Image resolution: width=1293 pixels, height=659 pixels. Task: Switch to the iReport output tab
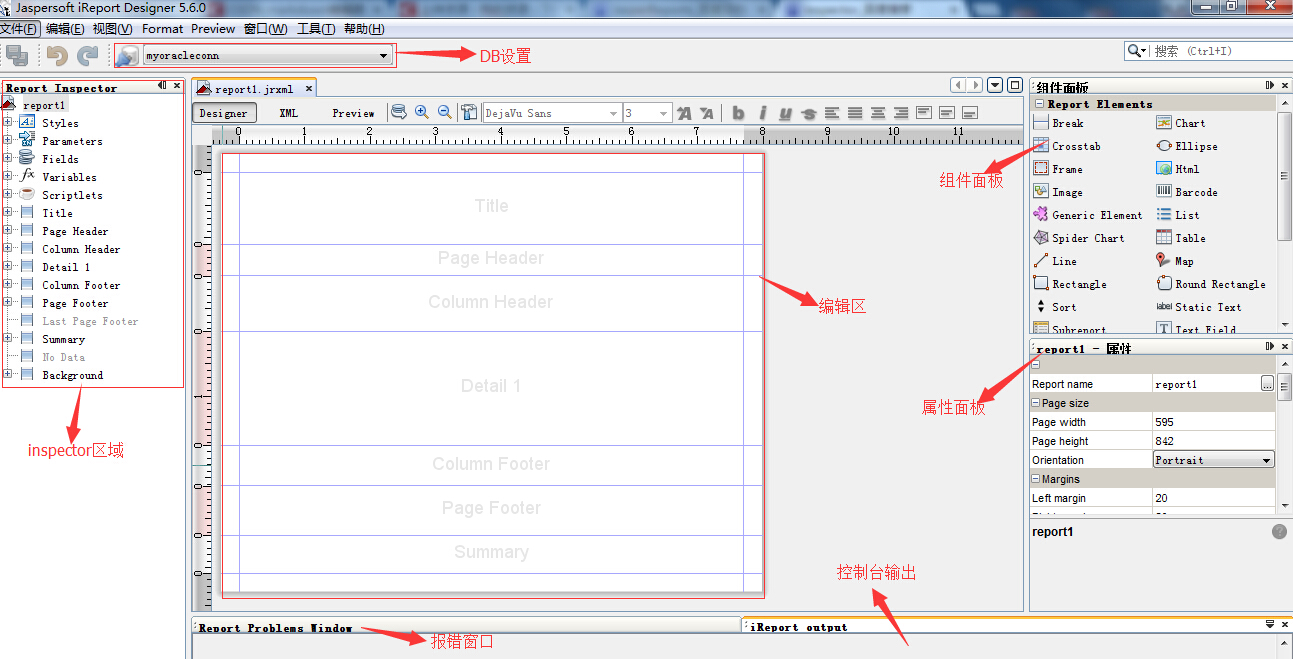[798, 627]
